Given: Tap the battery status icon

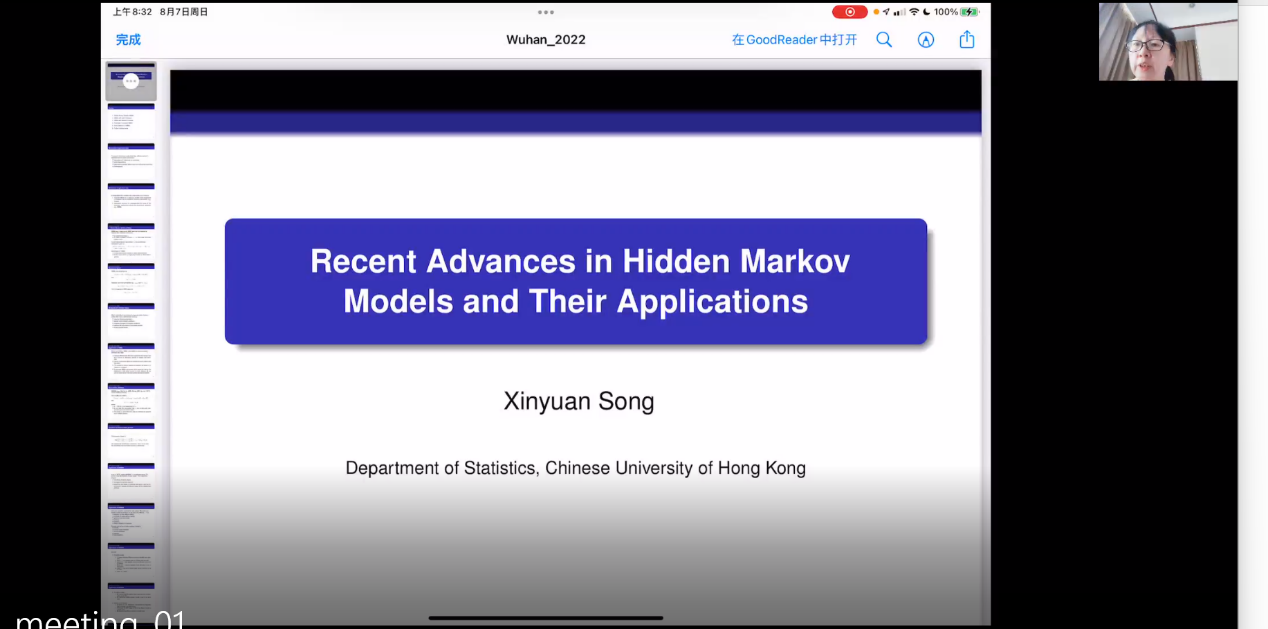Looking at the screenshot, I should click(970, 12).
